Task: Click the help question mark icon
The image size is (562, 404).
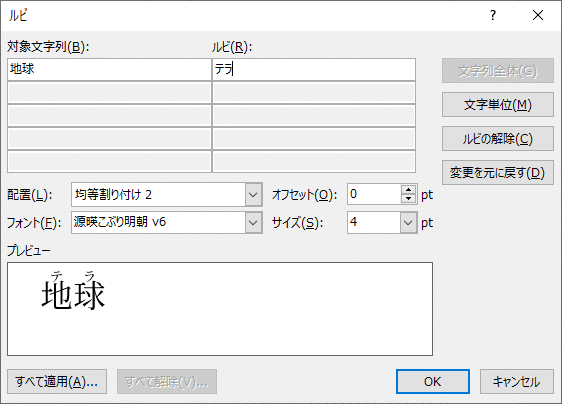Action: point(493,15)
